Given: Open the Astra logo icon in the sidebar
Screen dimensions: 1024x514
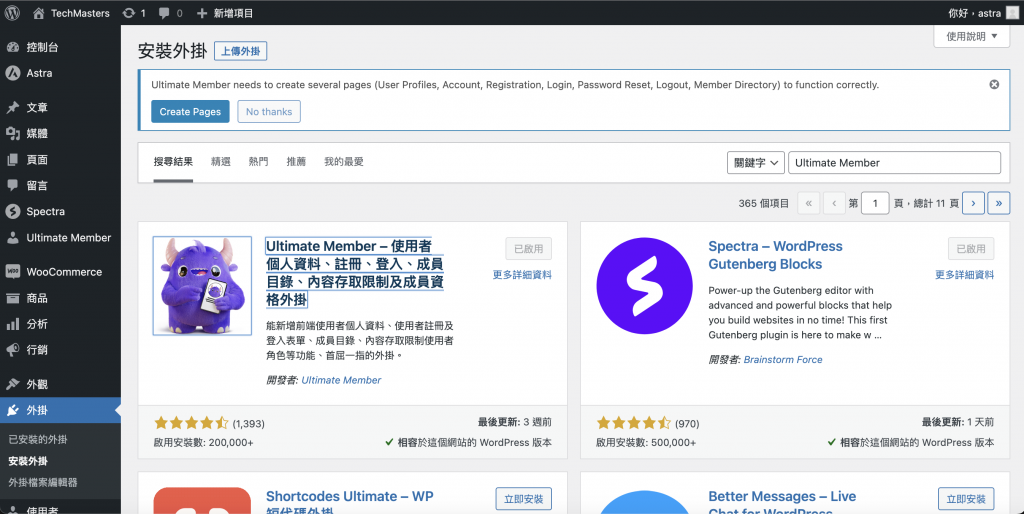Looking at the screenshot, I should pos(12,73).
